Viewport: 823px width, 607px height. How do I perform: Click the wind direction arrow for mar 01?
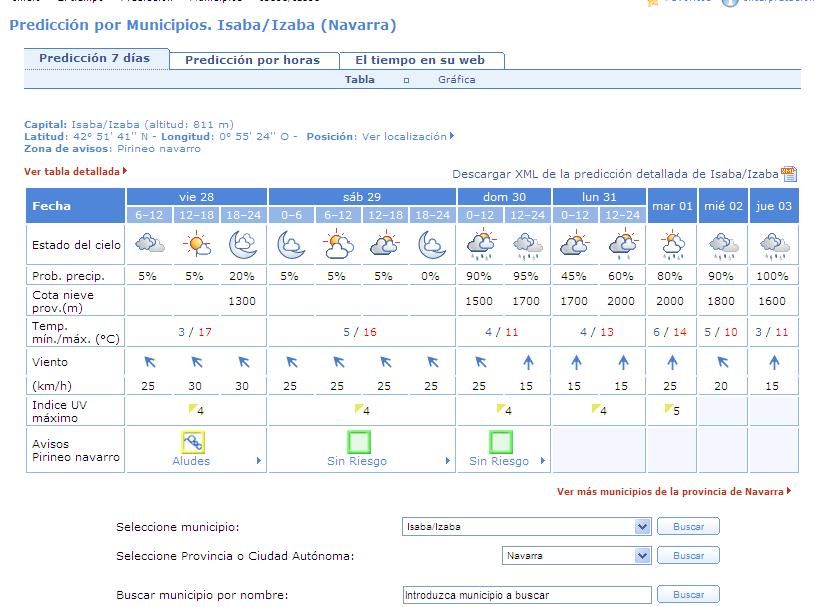coord(672,362)
